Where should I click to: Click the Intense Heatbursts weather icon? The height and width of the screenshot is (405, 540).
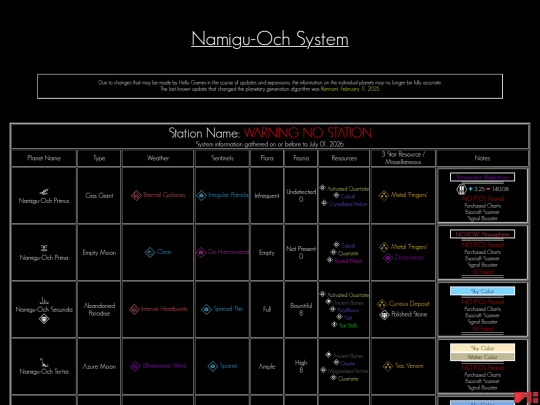(x=134, y=309)
